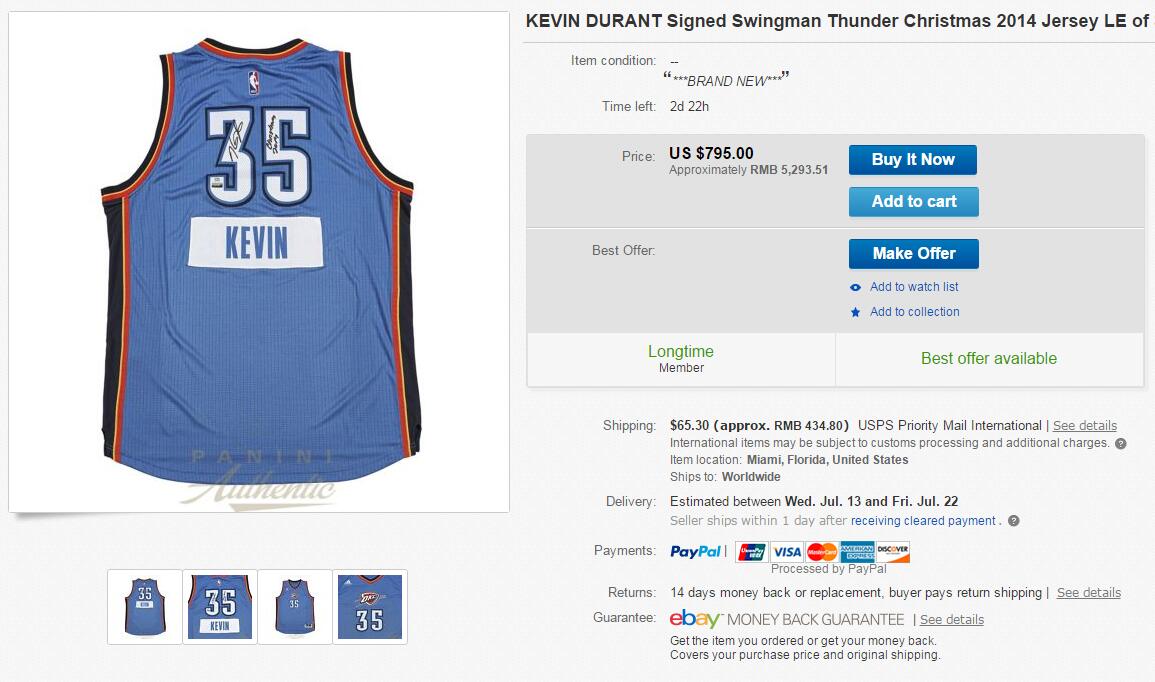This screenshot has width=1155, height=682.
Task: Add the jersey to cart
Action: (x=913, y=202)
